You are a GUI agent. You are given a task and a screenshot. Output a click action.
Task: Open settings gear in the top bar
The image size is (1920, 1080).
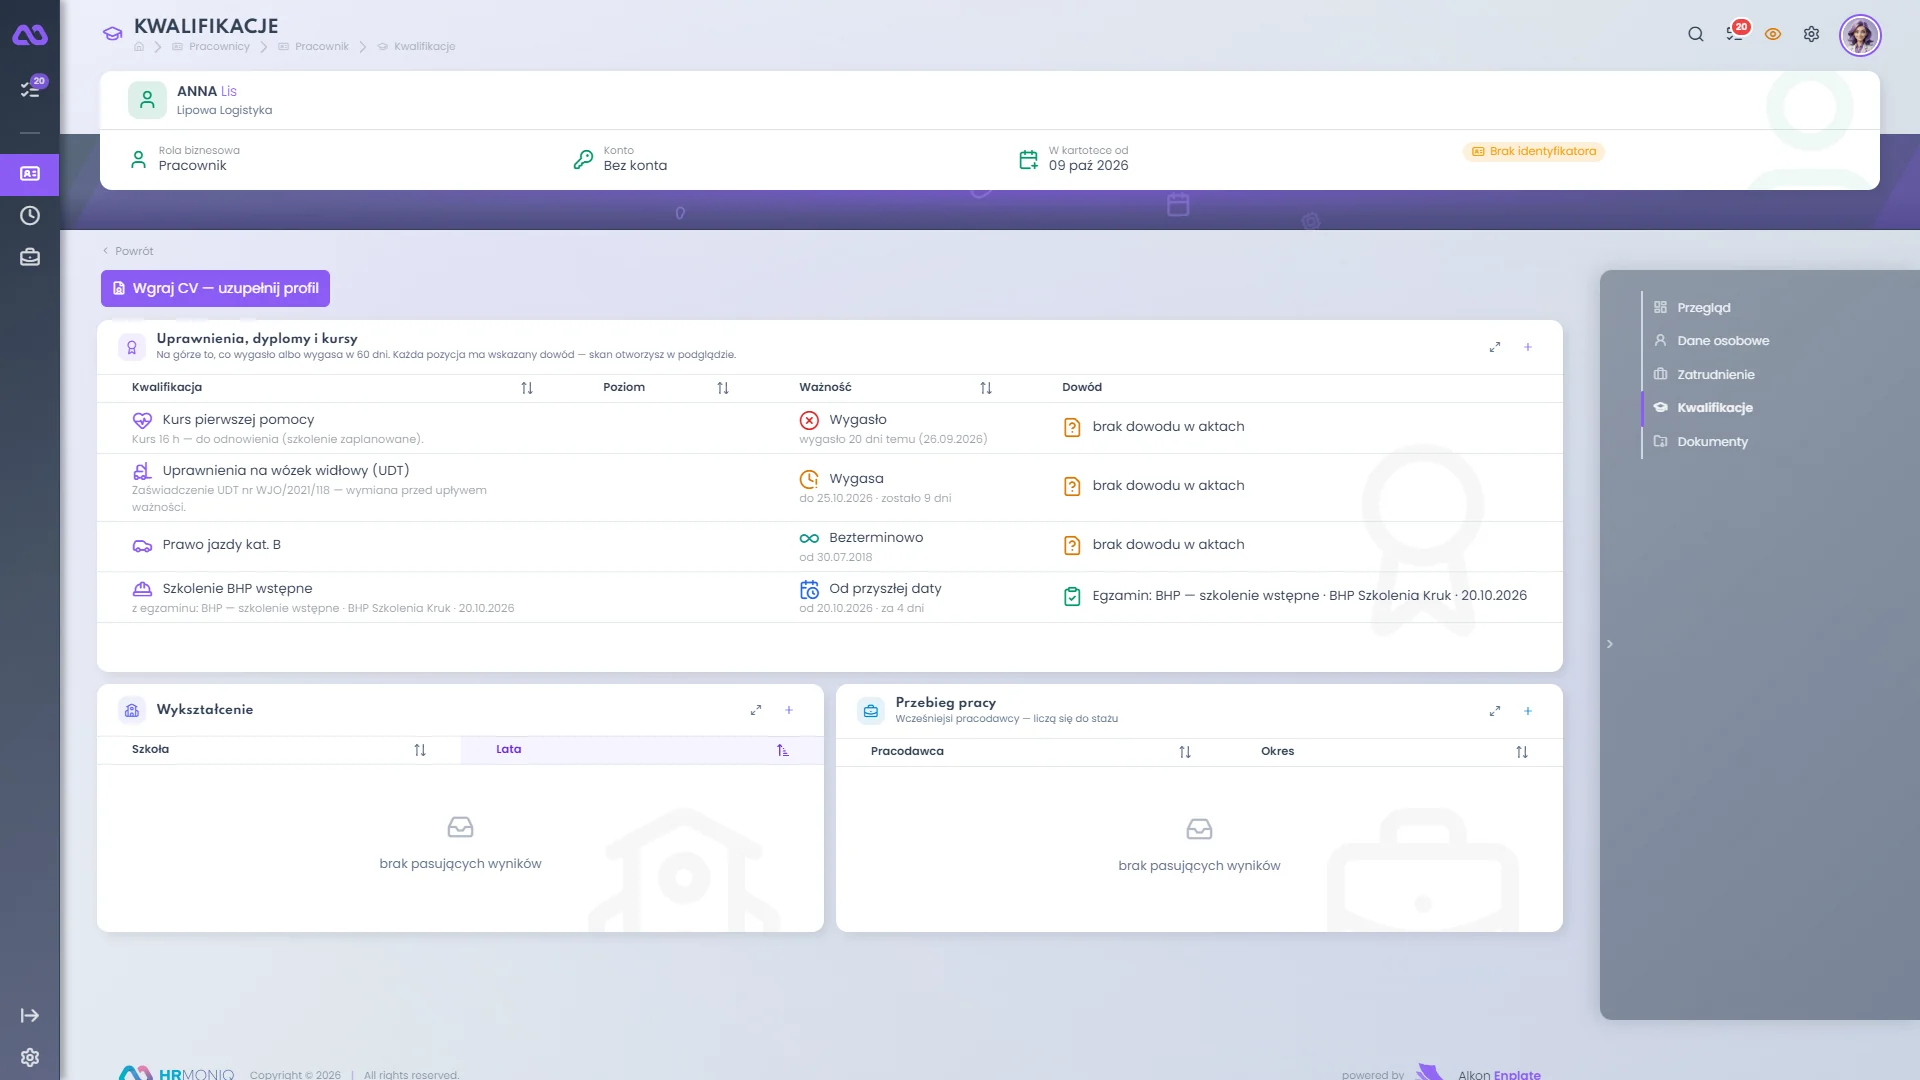point(1811,34)
